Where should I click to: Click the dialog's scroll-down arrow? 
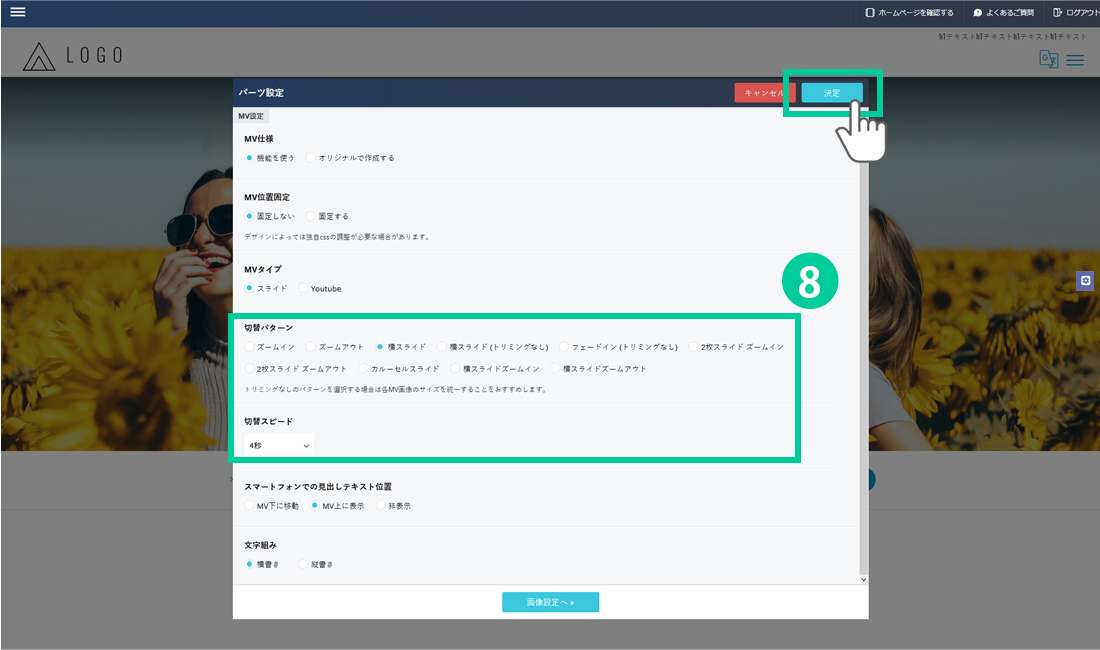(863, 578)
